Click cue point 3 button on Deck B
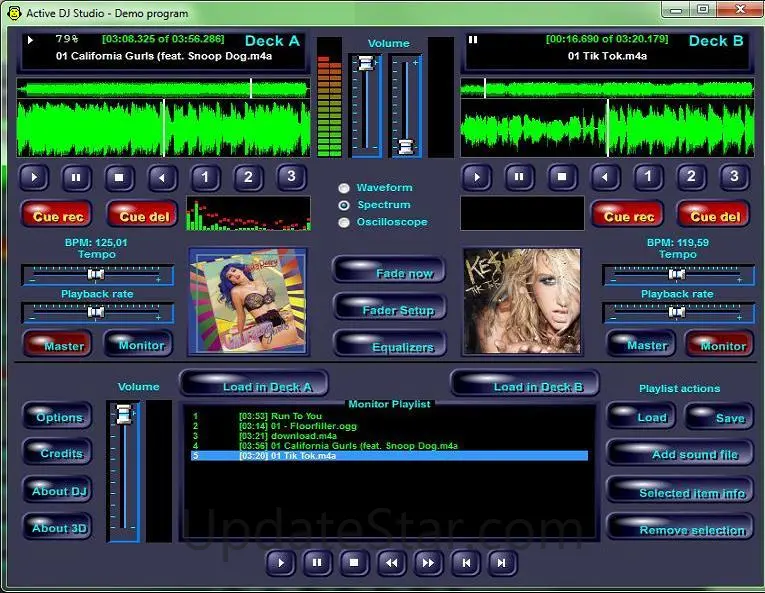This screenshot has width=765, height=593. pyautogui.click(x=733, y=178)
